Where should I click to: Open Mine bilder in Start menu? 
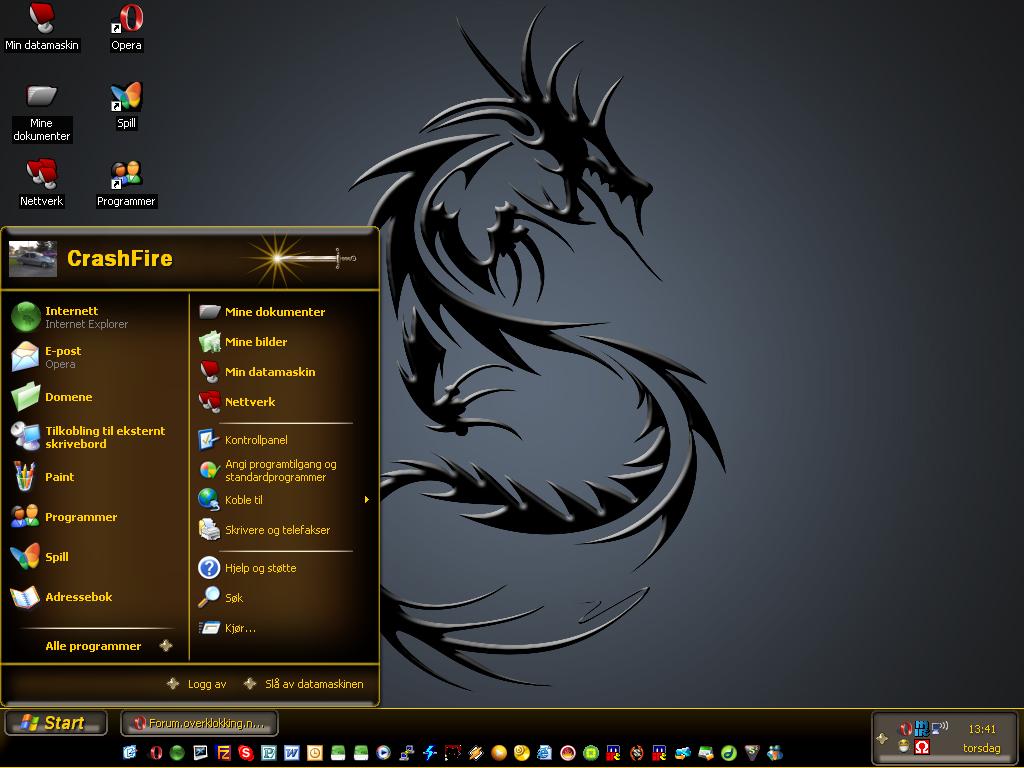pos(284,342)
